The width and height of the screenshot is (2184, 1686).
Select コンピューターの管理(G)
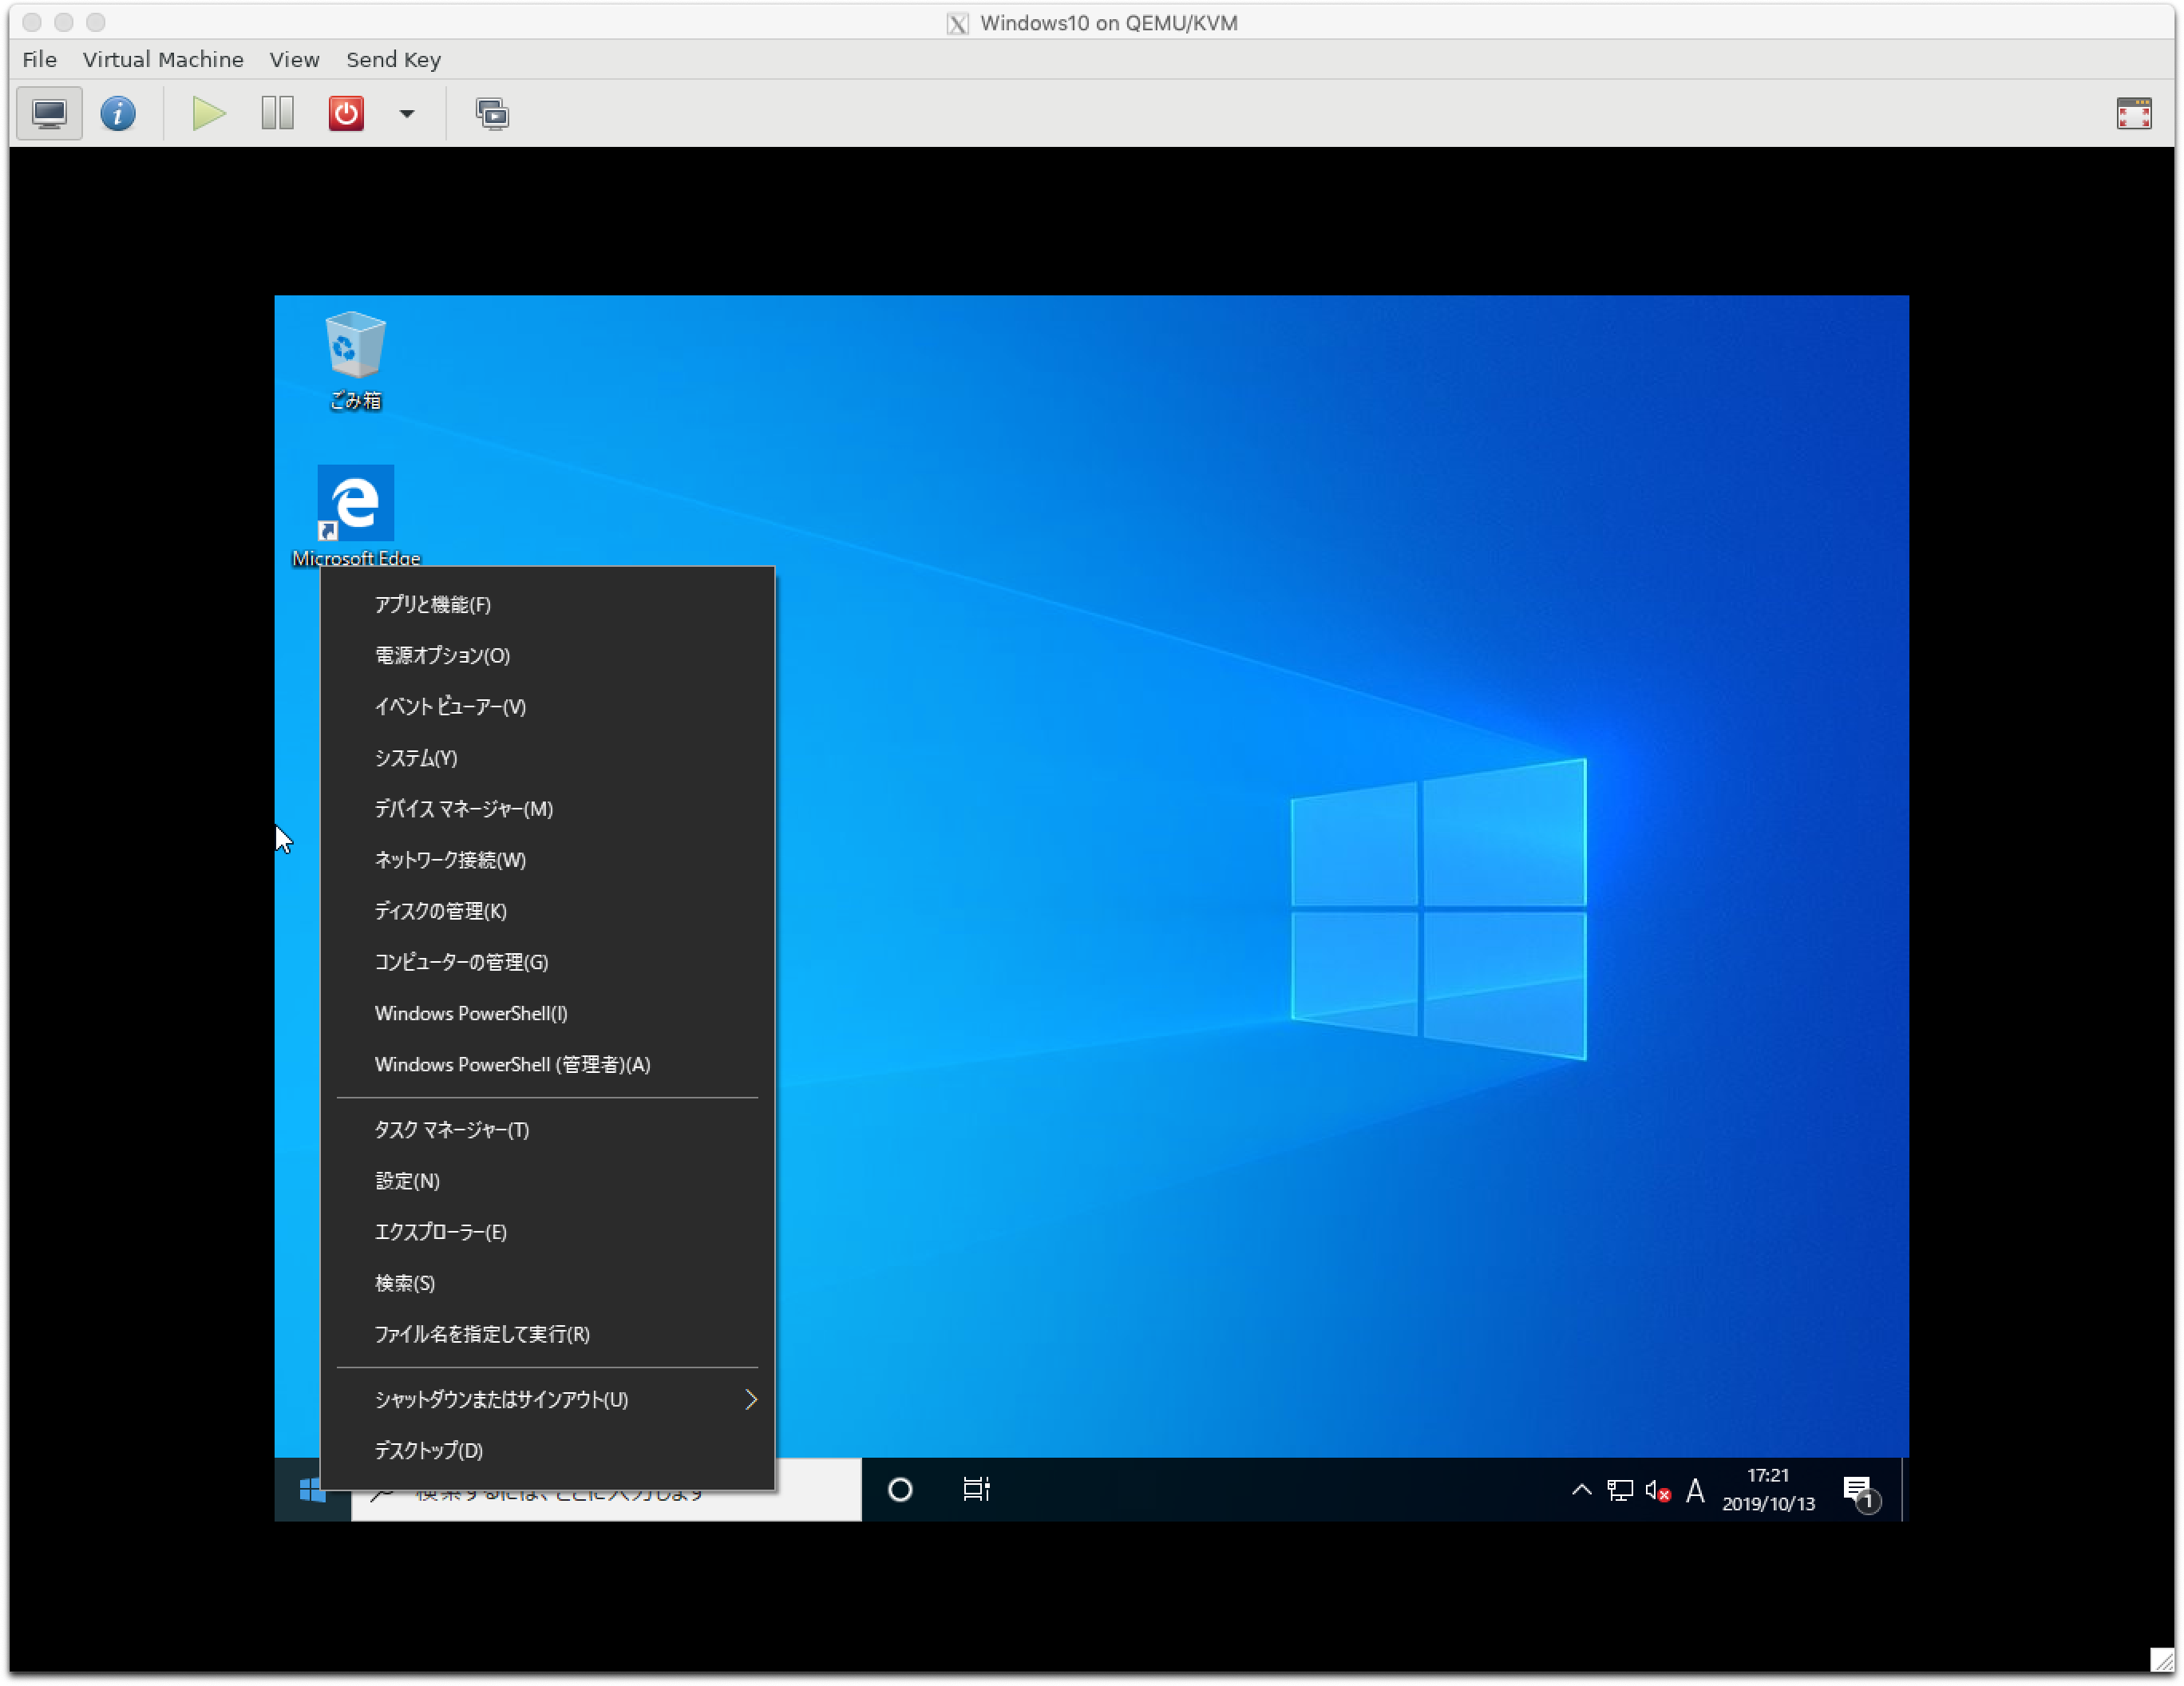(547, 962)
